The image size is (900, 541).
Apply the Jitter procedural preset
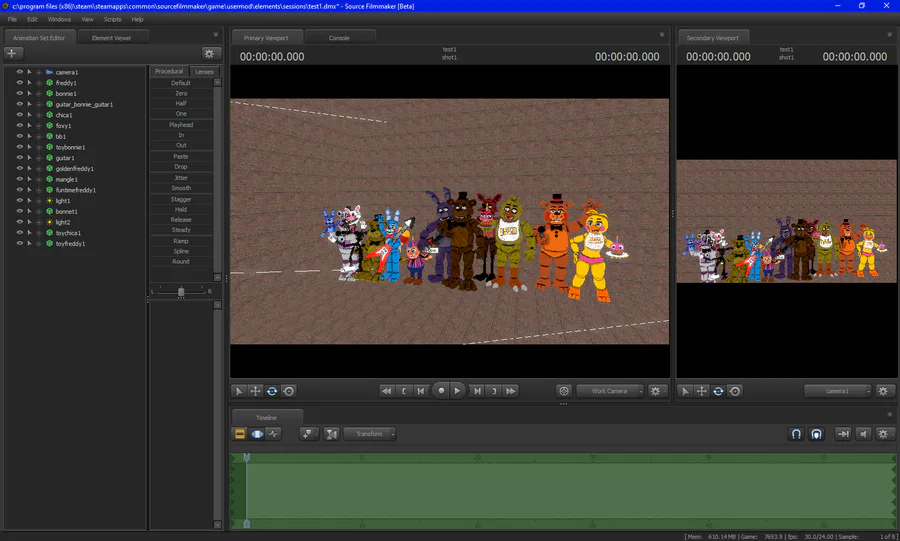(x=181, y=177)
